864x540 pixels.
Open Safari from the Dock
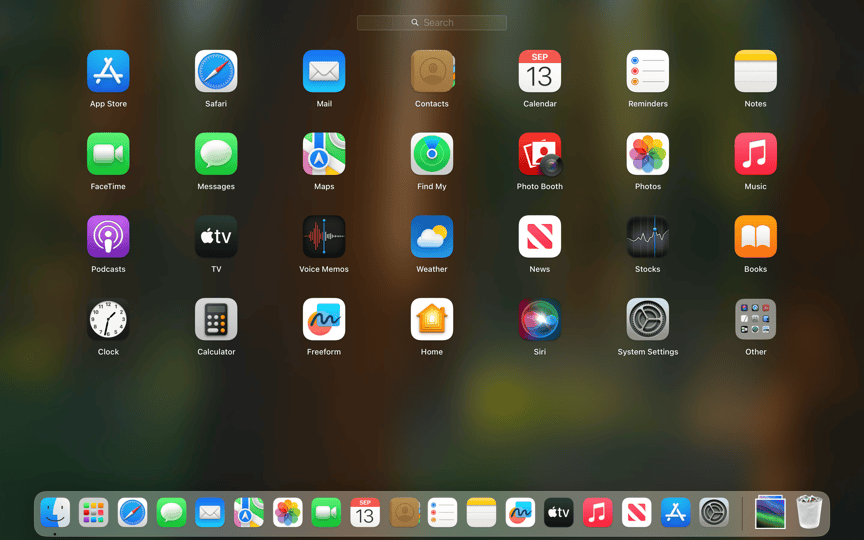pos(132,512)
